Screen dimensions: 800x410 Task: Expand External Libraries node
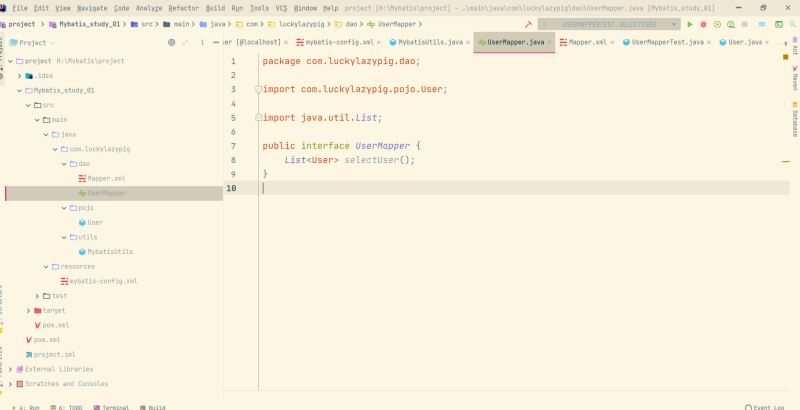point(10,369)
